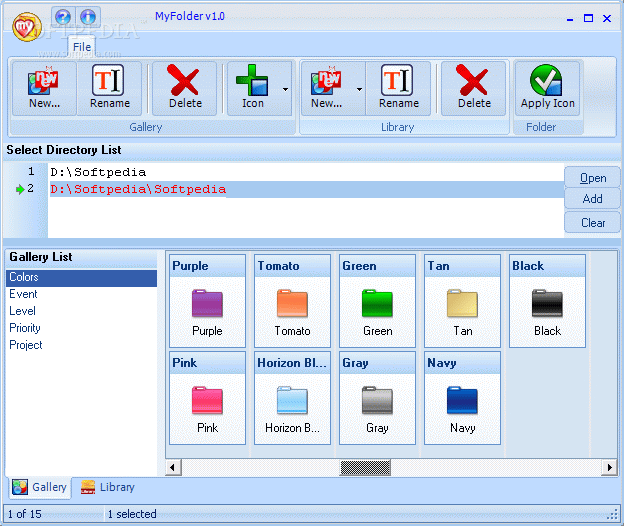The height and width of the screenshot is (526, 624).
Task: Select Priority in Gallery List
Action: tap(81, 328)
